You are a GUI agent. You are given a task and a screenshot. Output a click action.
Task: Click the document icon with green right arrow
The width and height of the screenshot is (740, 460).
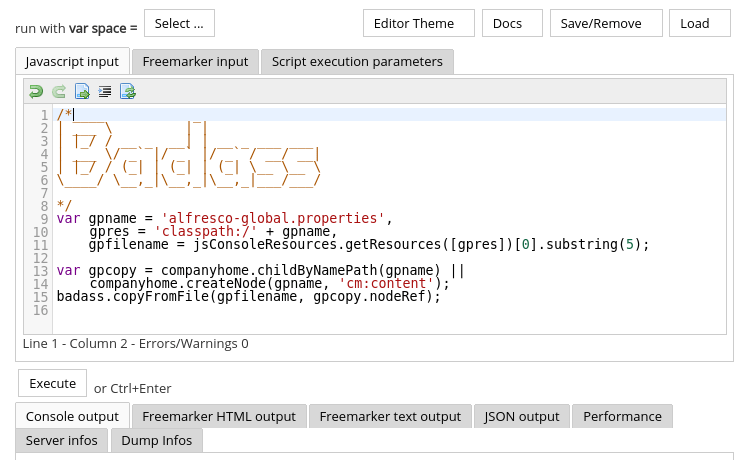(x=82, y=92)
